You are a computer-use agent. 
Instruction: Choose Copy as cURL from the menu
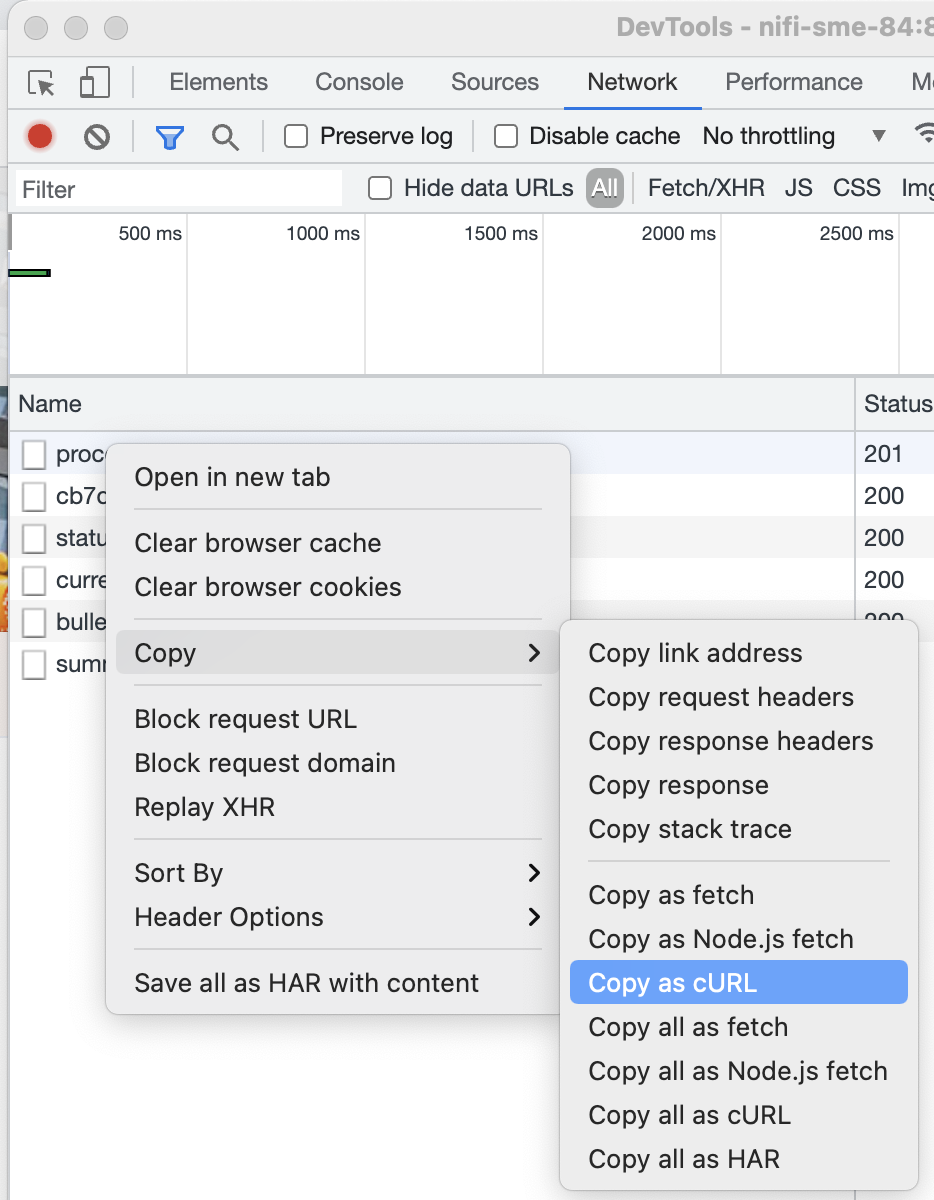coord(738,982)
